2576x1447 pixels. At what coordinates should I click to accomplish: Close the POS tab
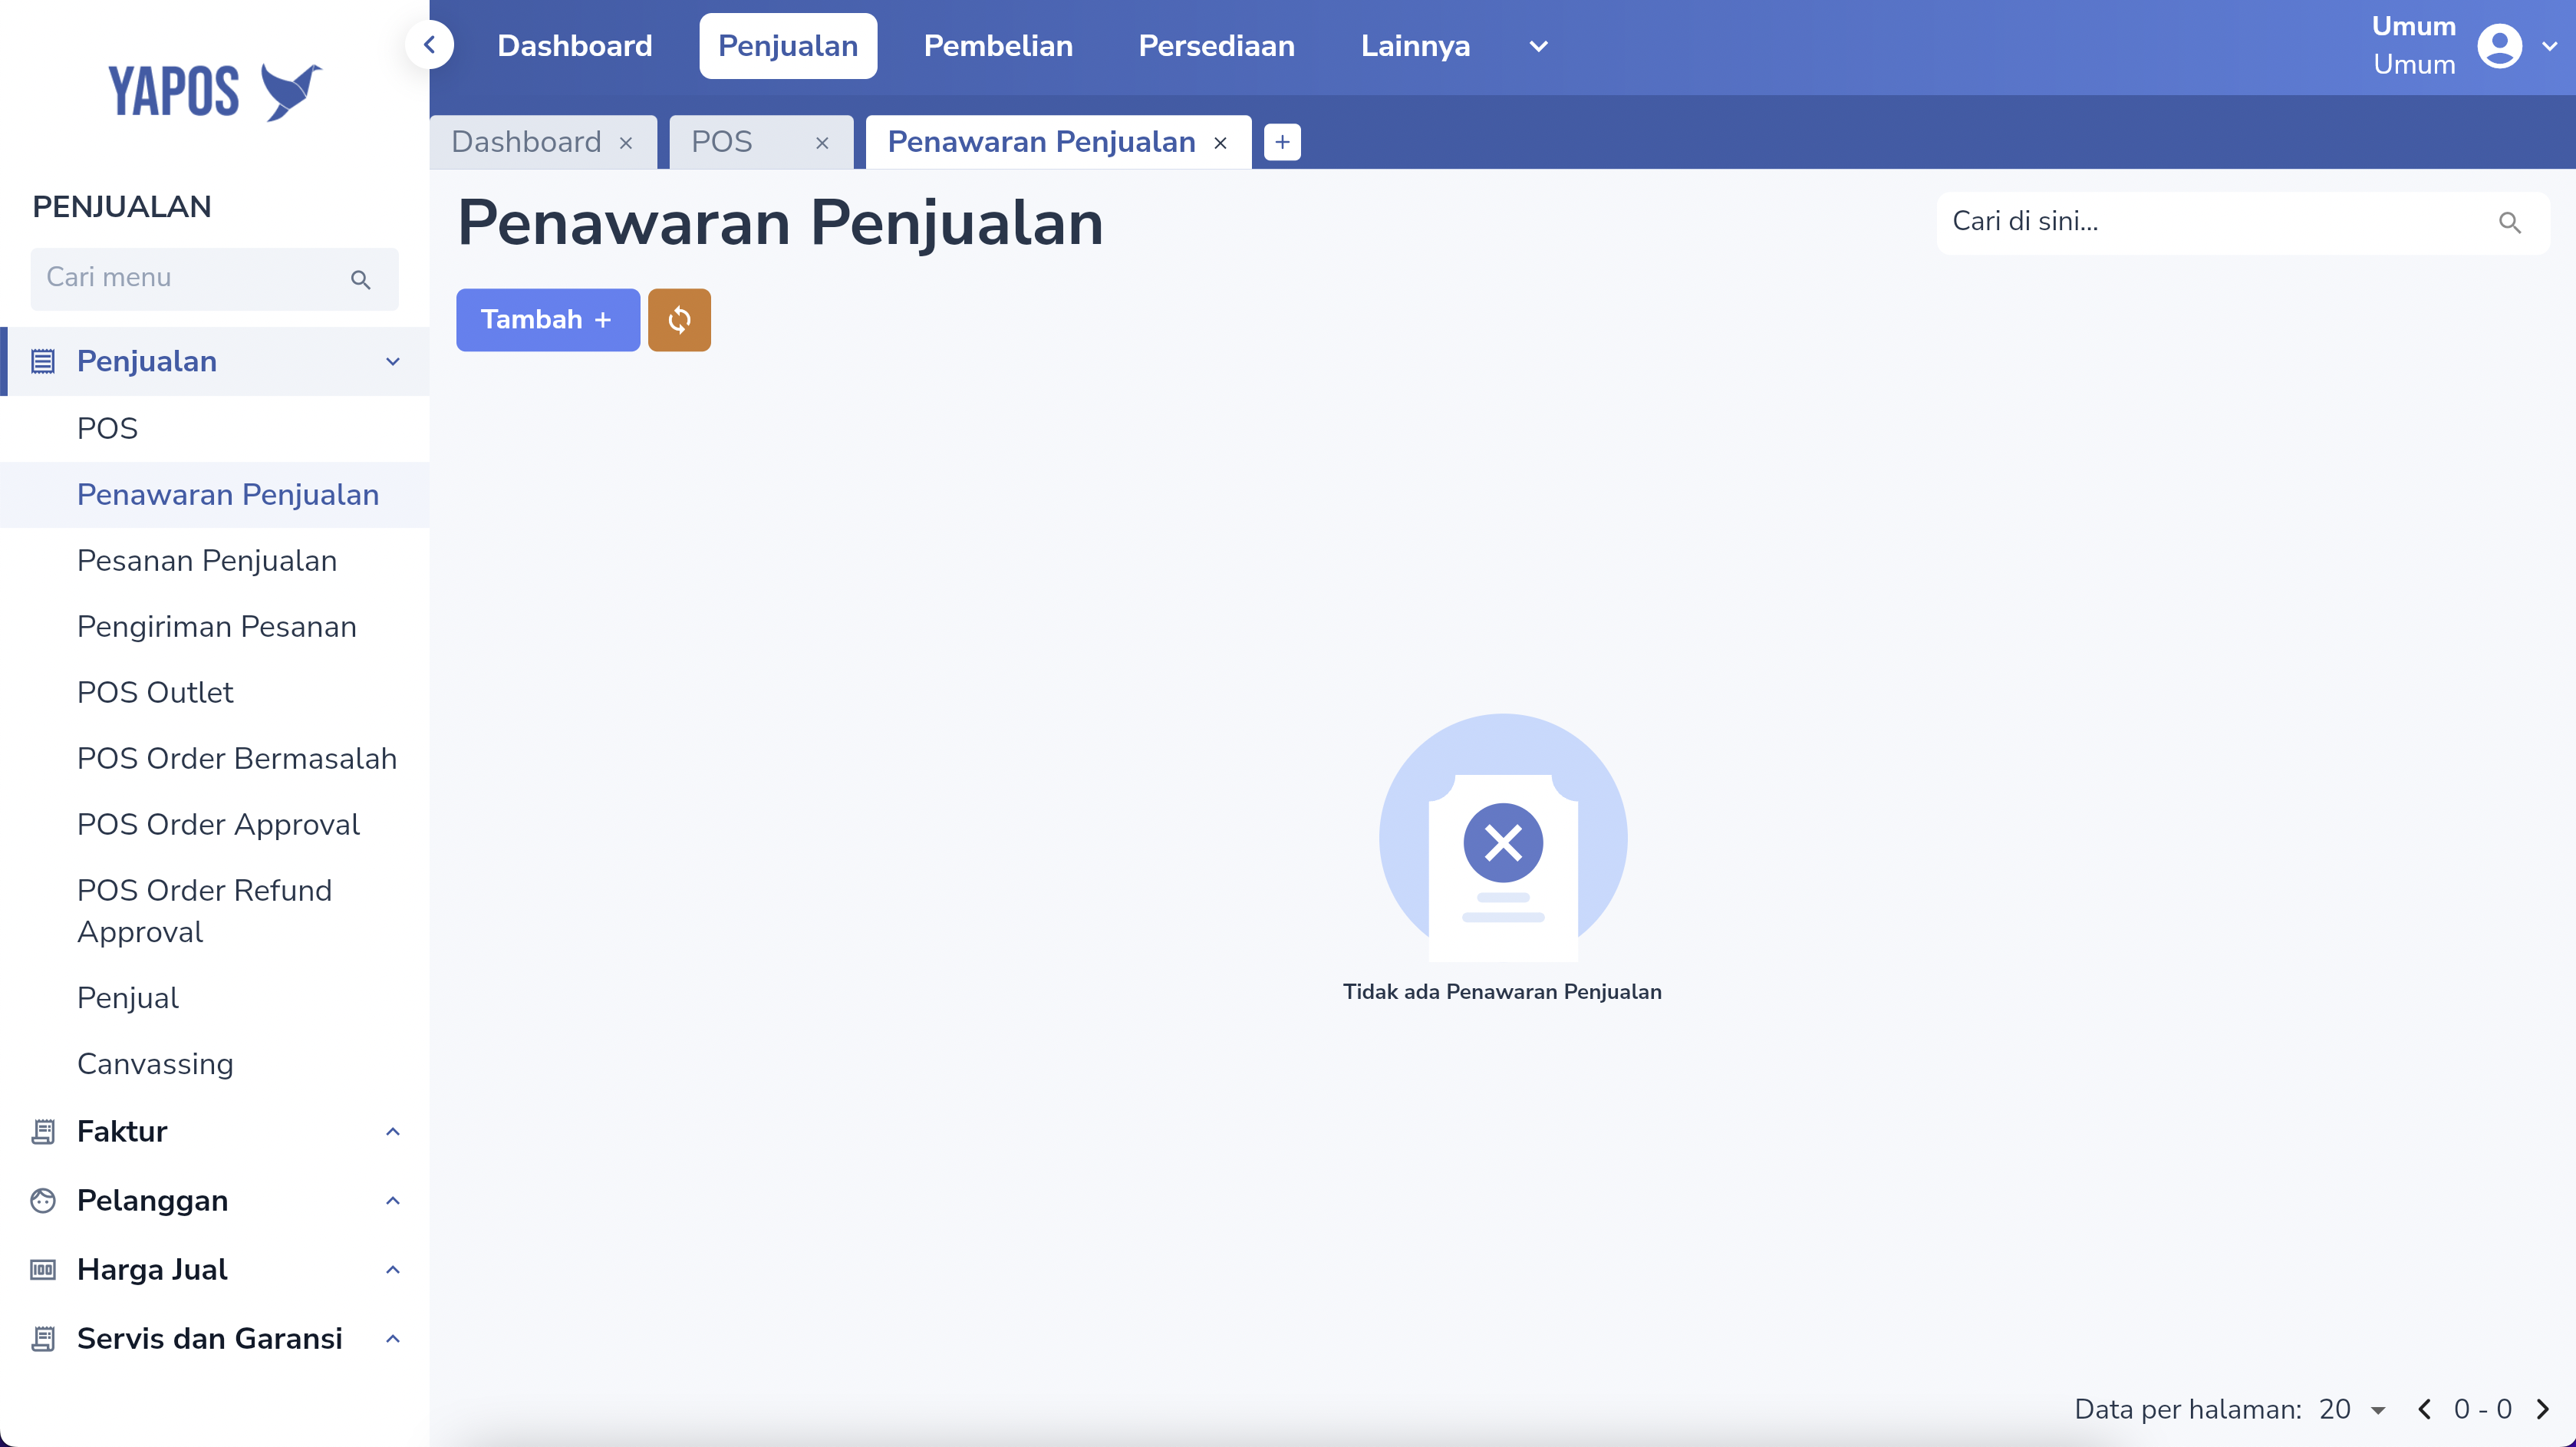click(x=822, y=143)
